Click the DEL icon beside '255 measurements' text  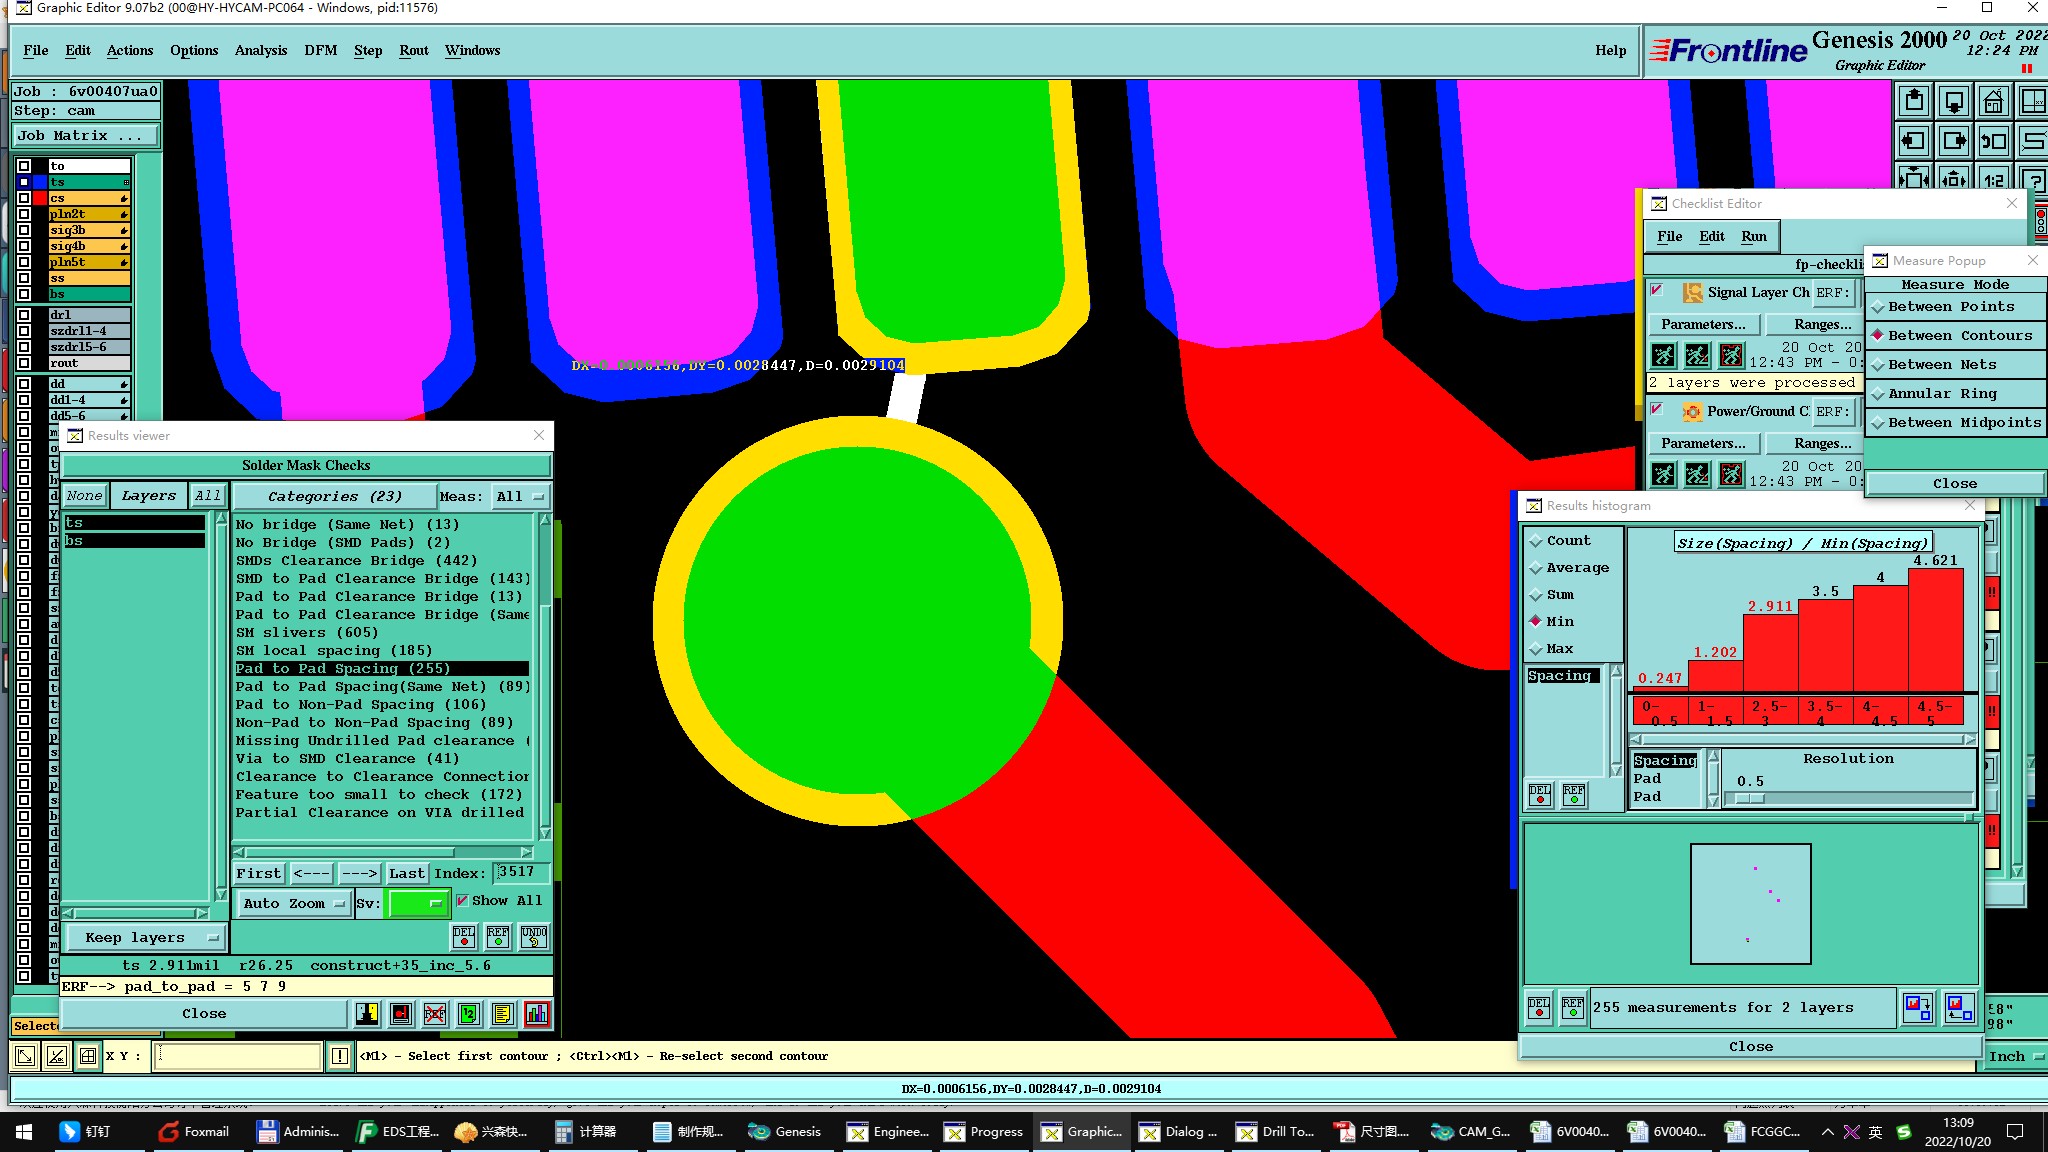pos(1539,1007)
